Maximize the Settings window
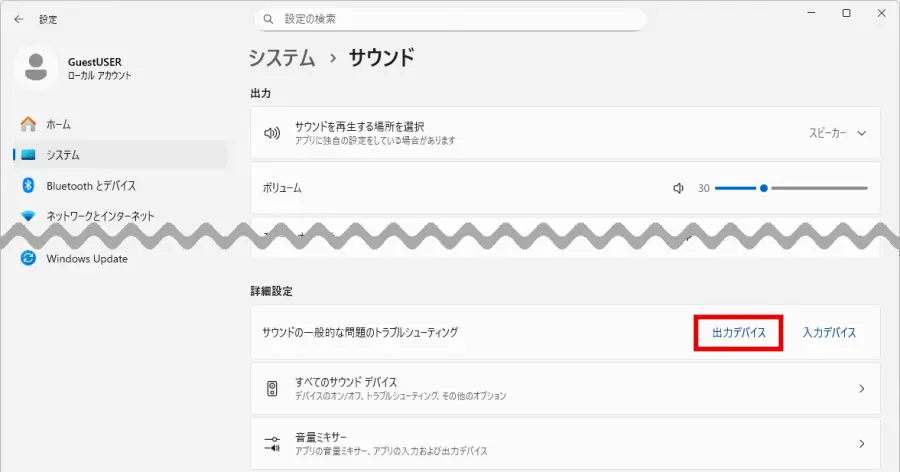This screenshot has width=900, height=472. coord(847,13)
